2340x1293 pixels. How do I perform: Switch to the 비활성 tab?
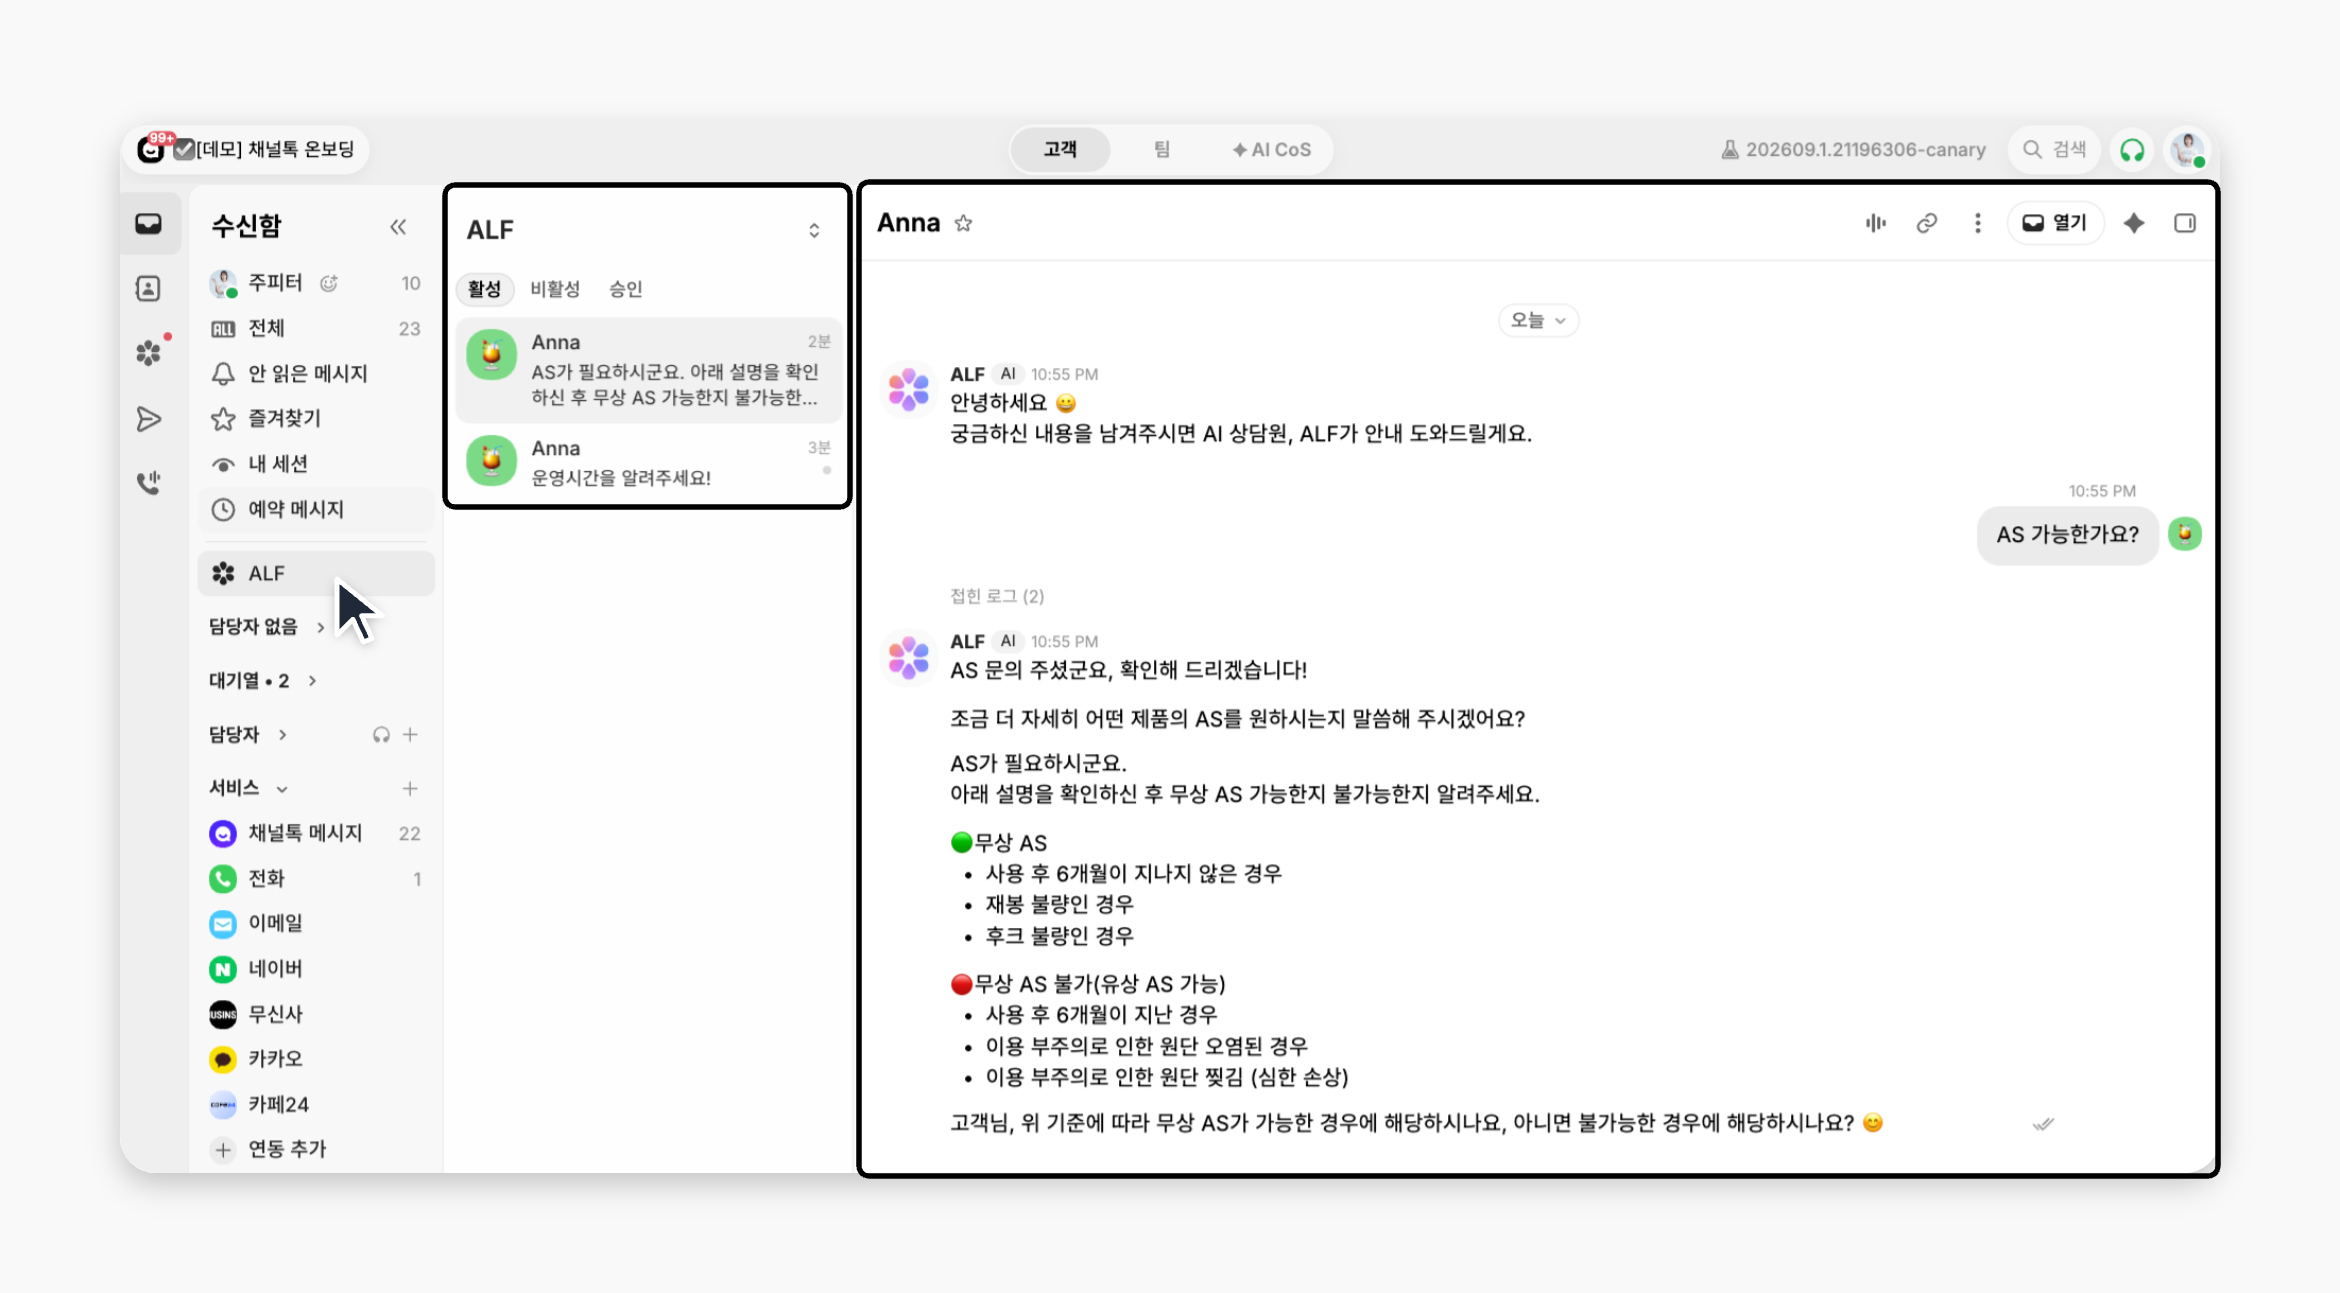[x=555, y=289]
